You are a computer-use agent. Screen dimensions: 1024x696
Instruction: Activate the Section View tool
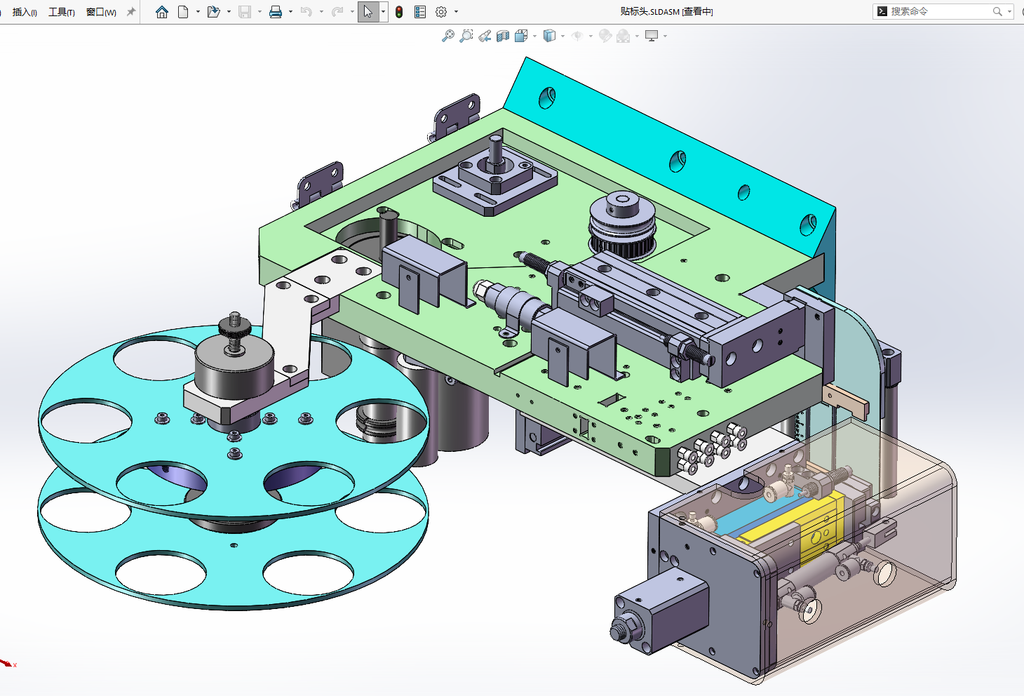502,36
